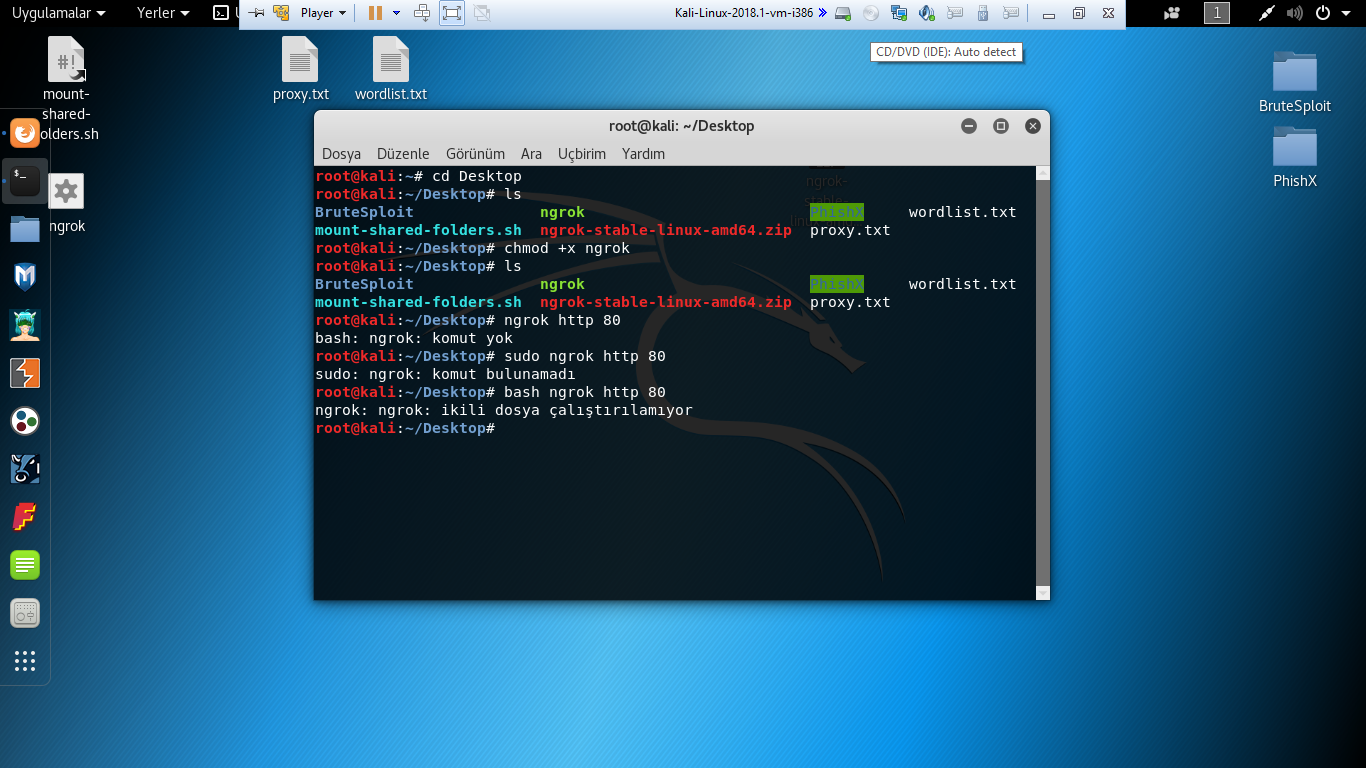Viewport: 1366px width, 768px height.
Task: Click 'ikili dosya çalıştırılamıyor' error text
Action: pos(567,410)
